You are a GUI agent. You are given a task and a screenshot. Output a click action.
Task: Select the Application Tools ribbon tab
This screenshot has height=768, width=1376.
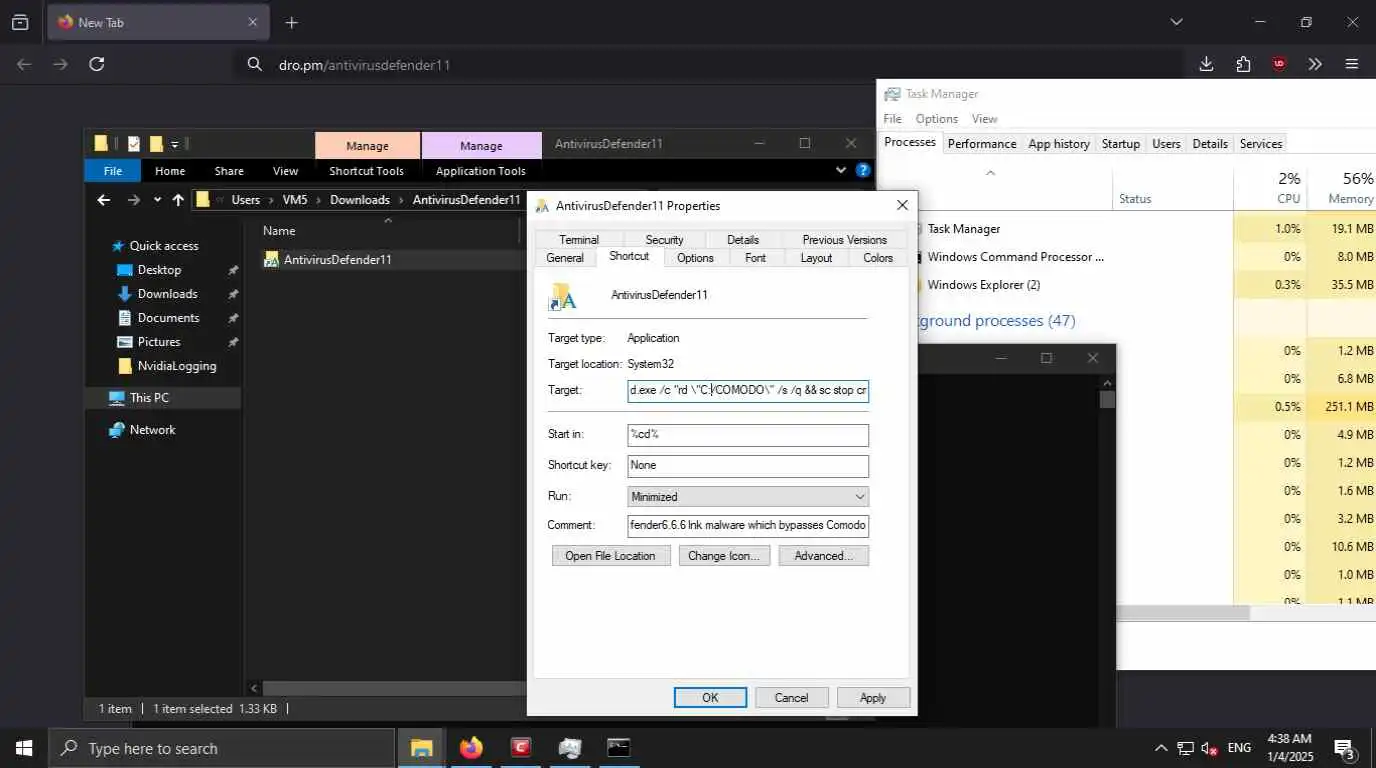coord(481,171)
